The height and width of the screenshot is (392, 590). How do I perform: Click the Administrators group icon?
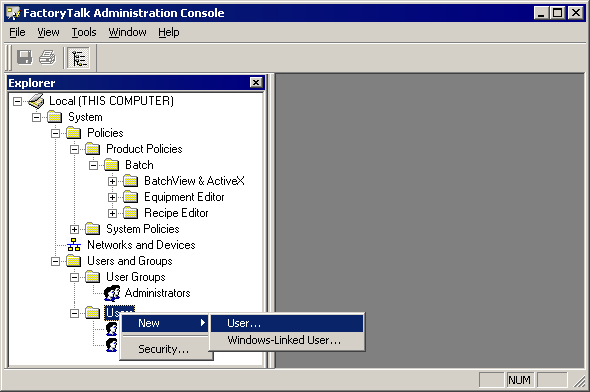(112, 293)
